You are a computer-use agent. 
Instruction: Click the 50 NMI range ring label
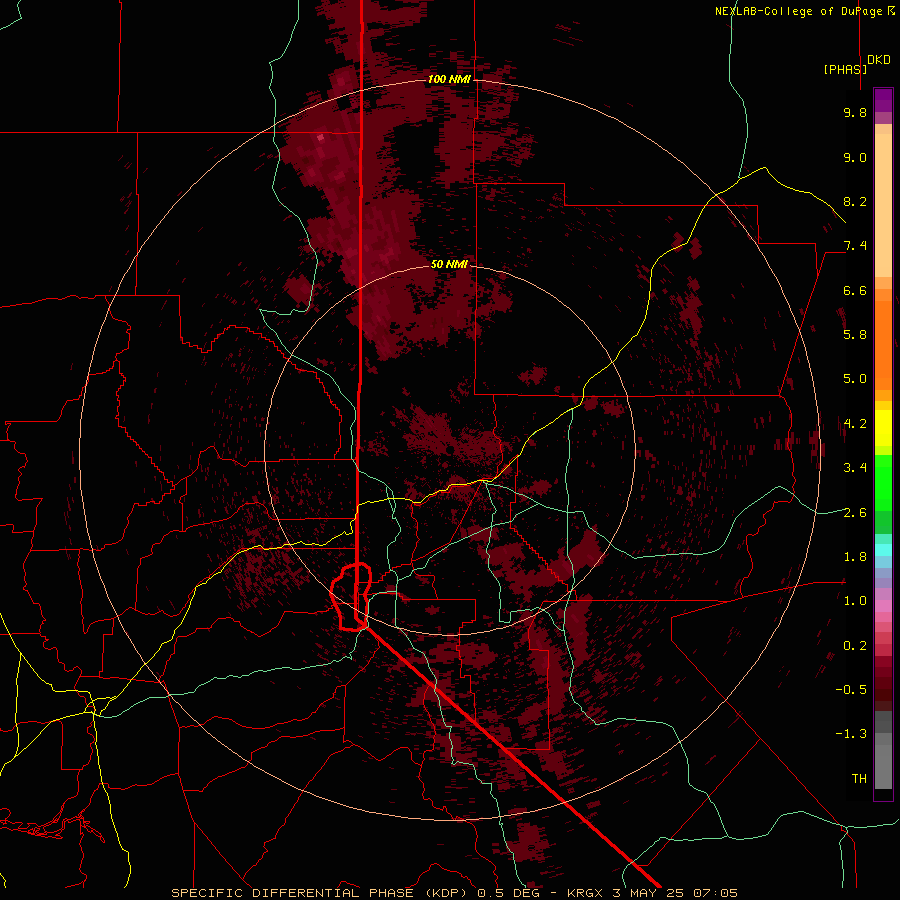(449, 264)
